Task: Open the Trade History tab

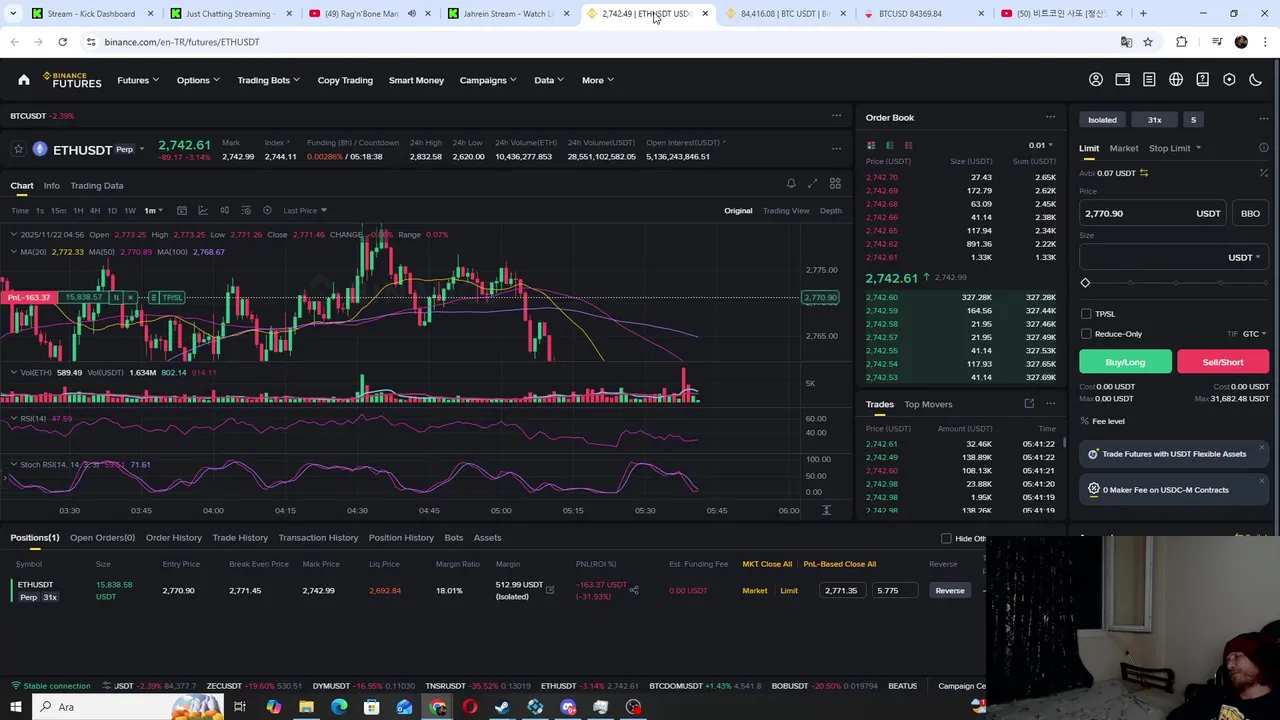Action: (x=240, y=538)
